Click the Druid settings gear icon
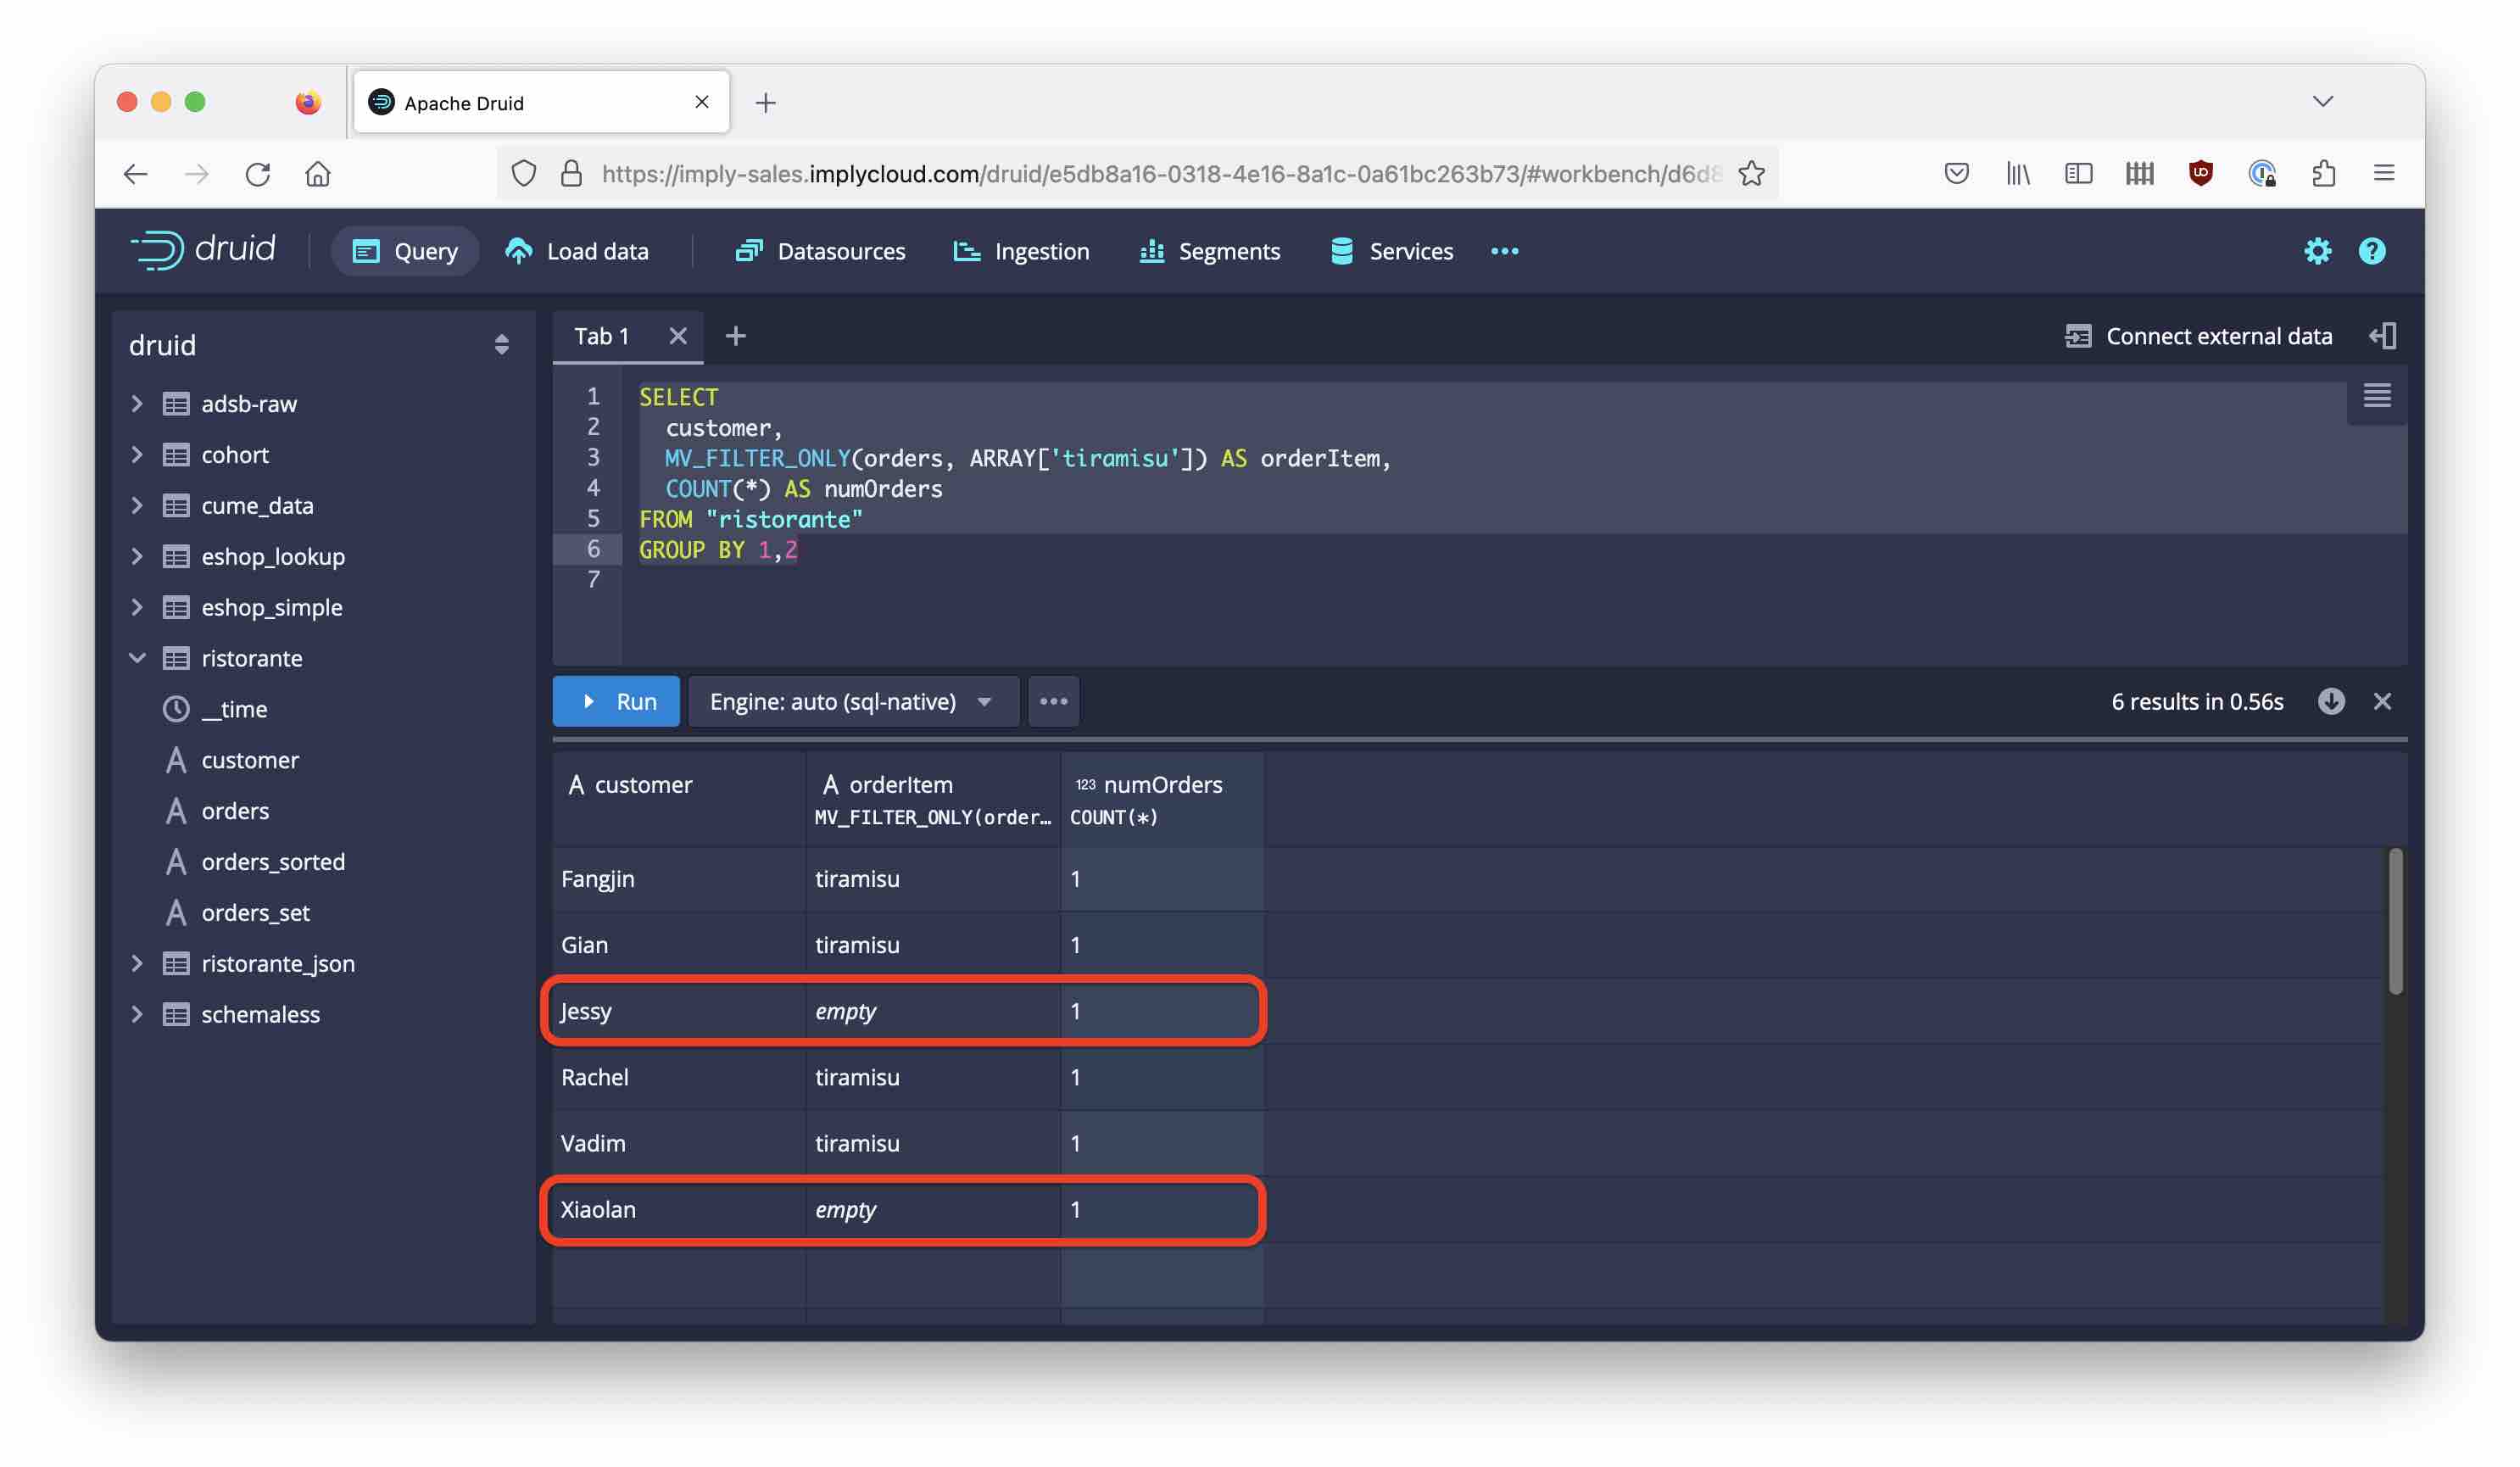The width and height of the screenshot is (2520, 1467). (x=2316, y=251)
